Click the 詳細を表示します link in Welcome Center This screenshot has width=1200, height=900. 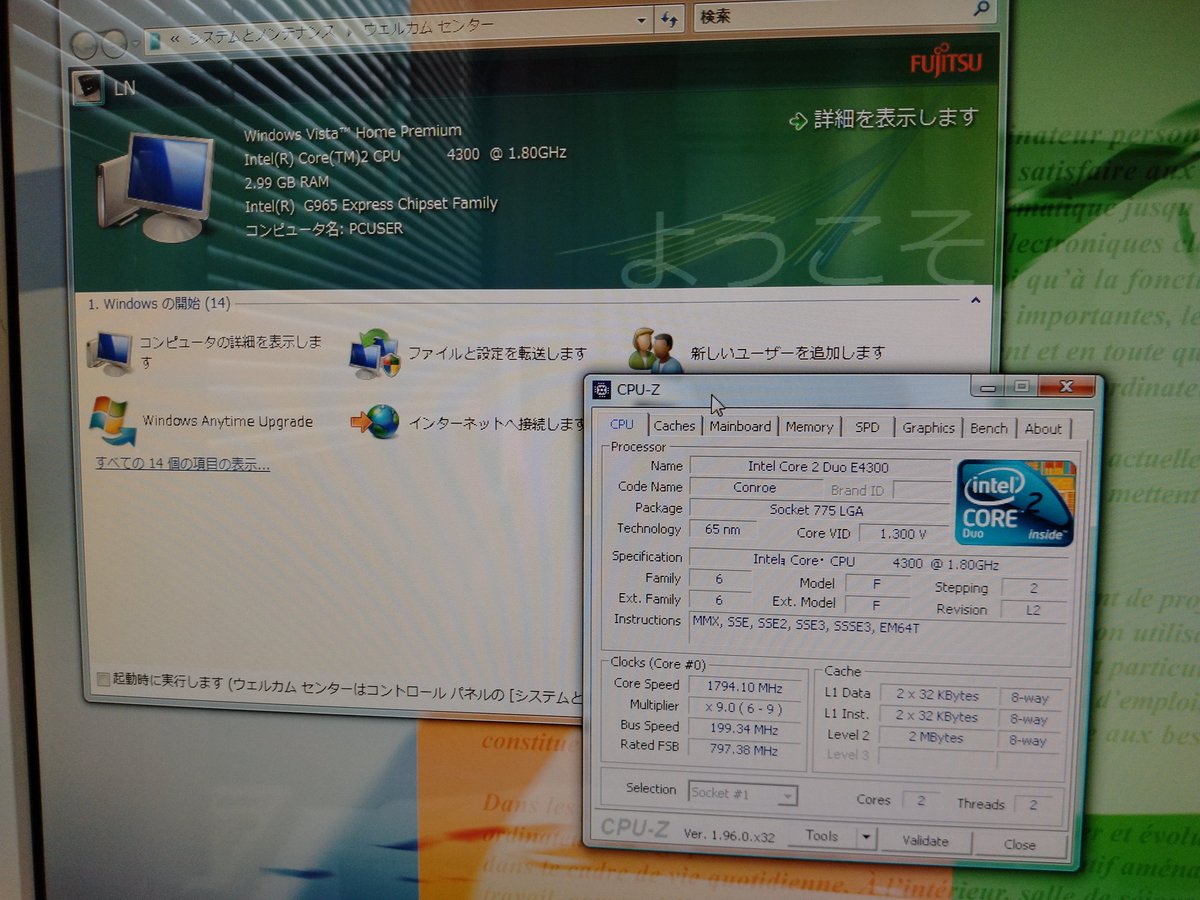(895, 118)
